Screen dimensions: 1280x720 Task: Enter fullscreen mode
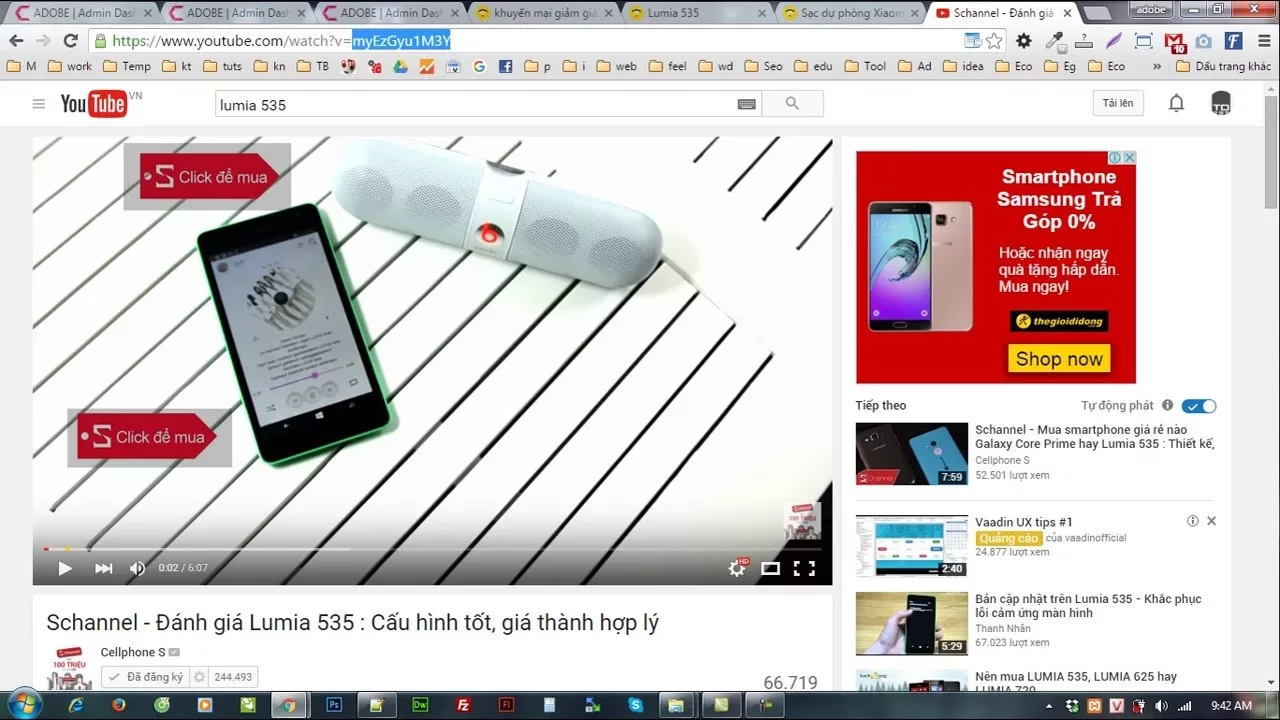804,568
